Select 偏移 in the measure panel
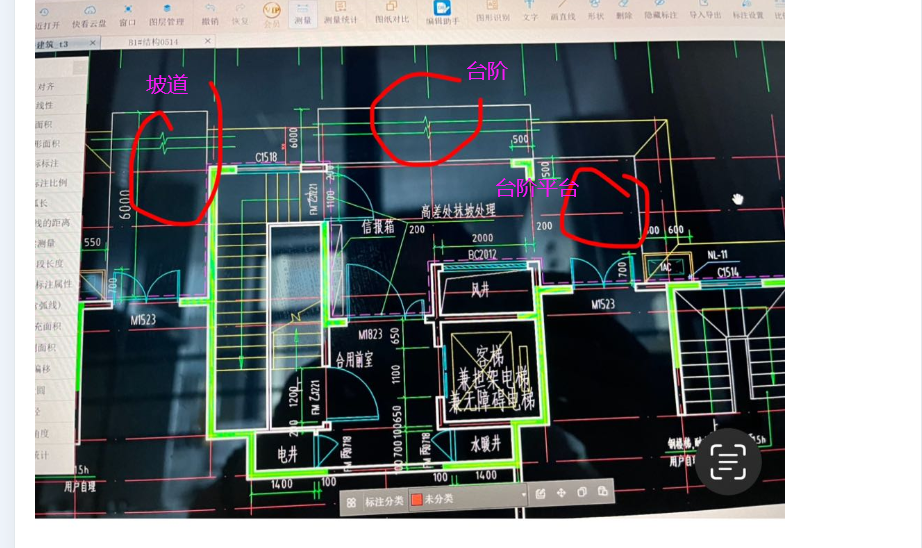Screen dimensions: 922x548 (x=43, y=369)
